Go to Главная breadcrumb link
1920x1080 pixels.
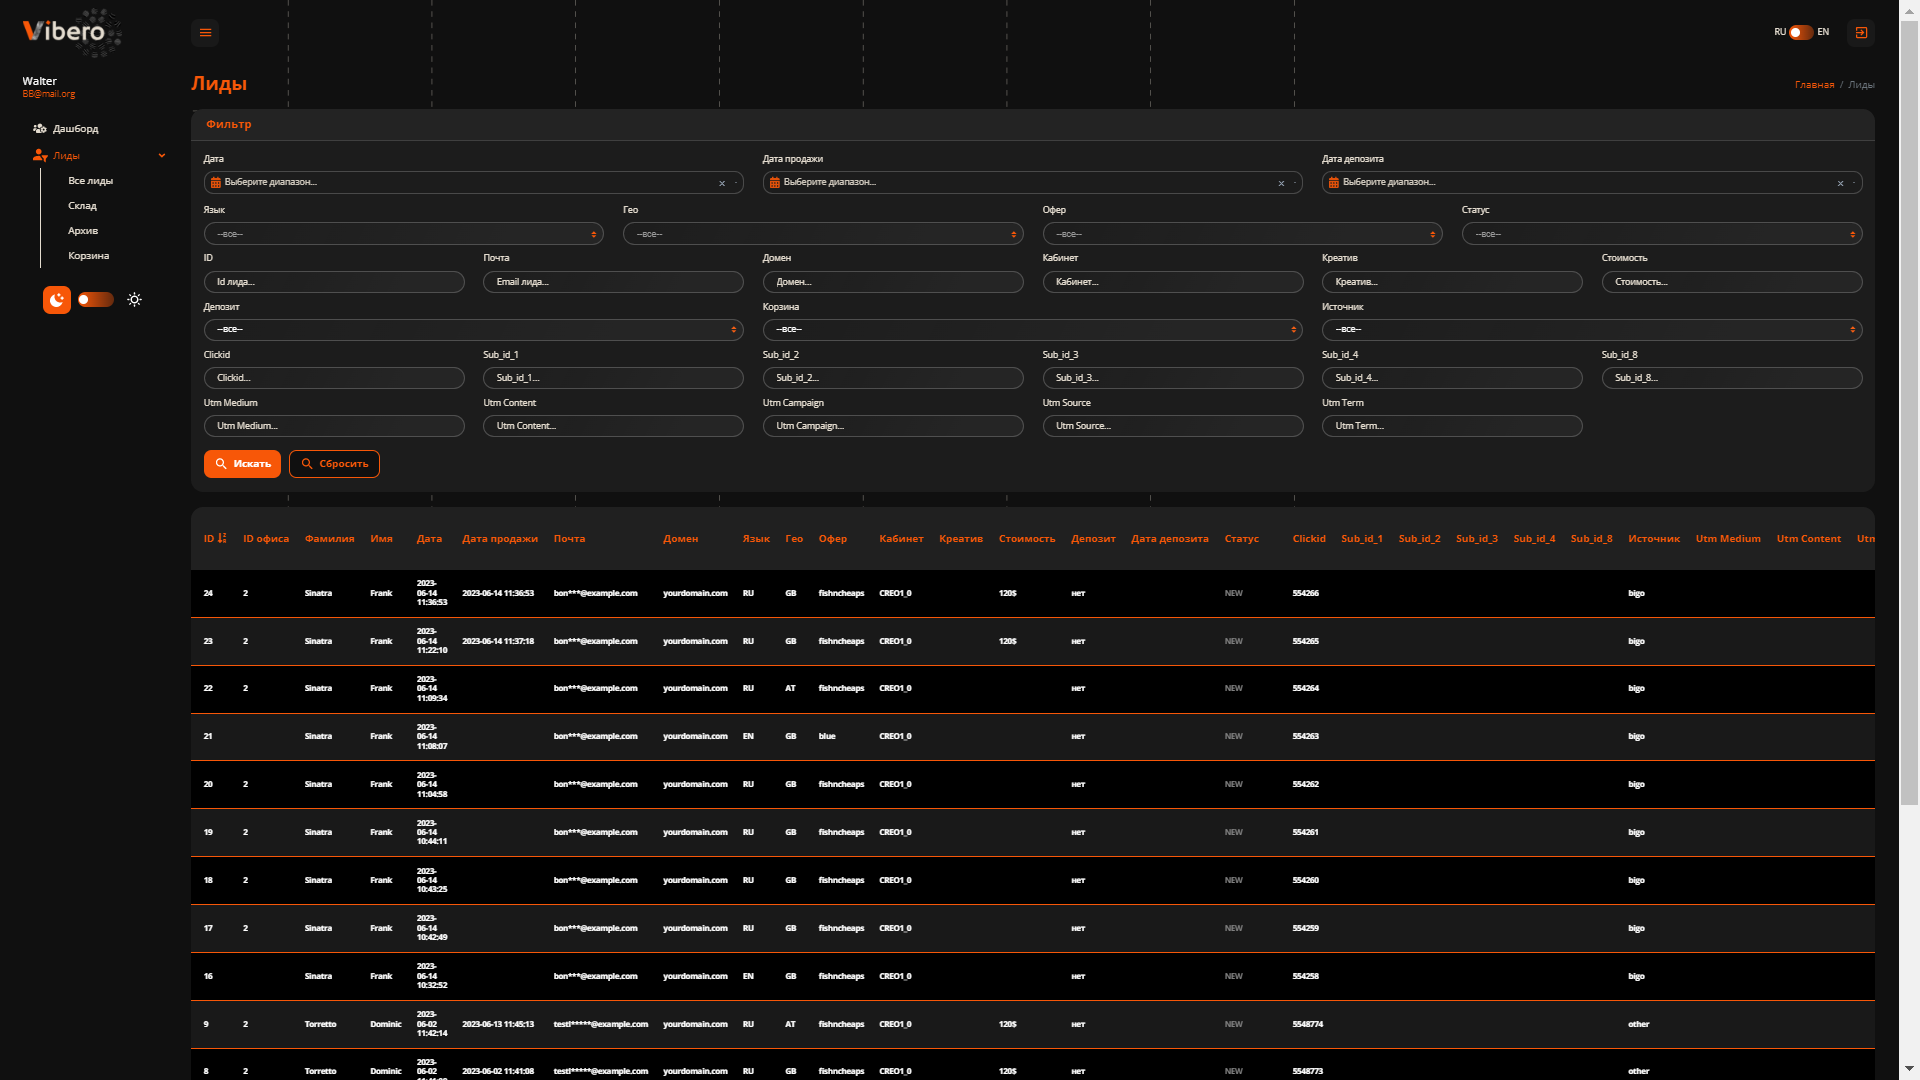1814,85
